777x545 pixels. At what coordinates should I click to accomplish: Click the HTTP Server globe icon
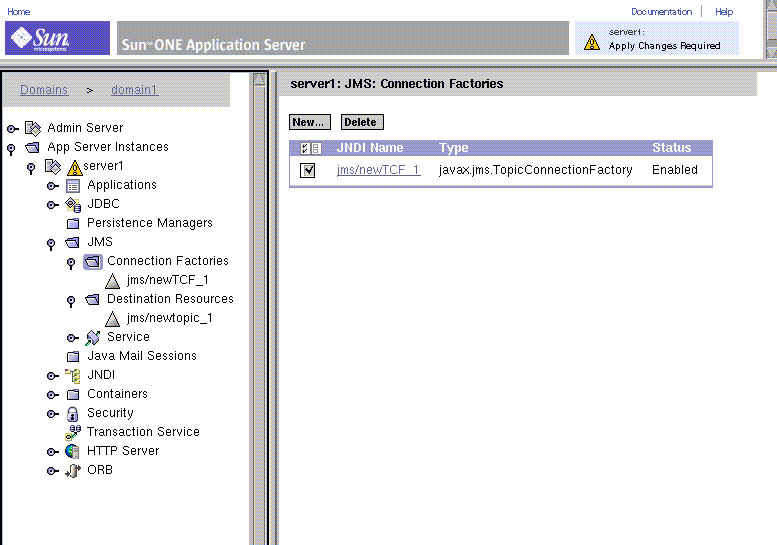[x=72, y=451]
